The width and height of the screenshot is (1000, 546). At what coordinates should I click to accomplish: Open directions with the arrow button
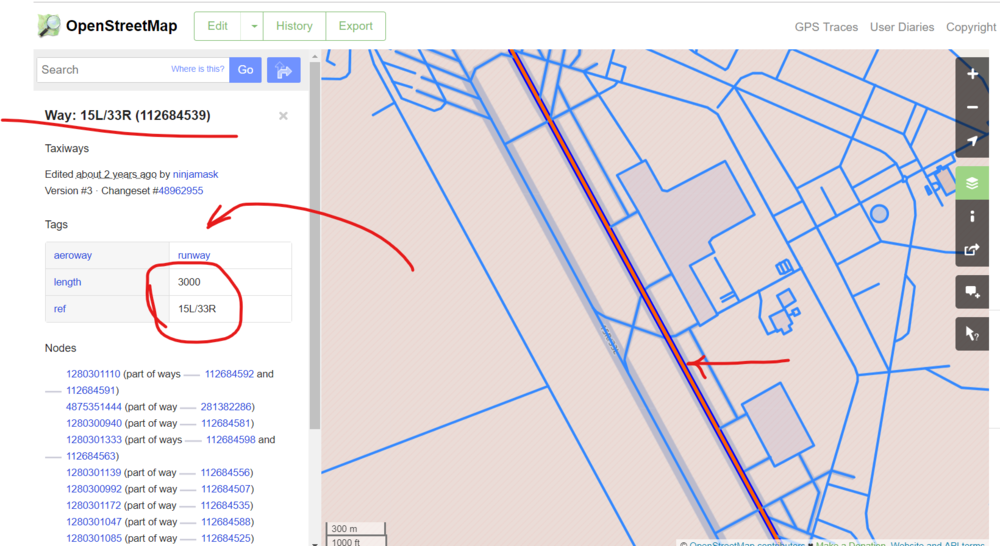284,70
